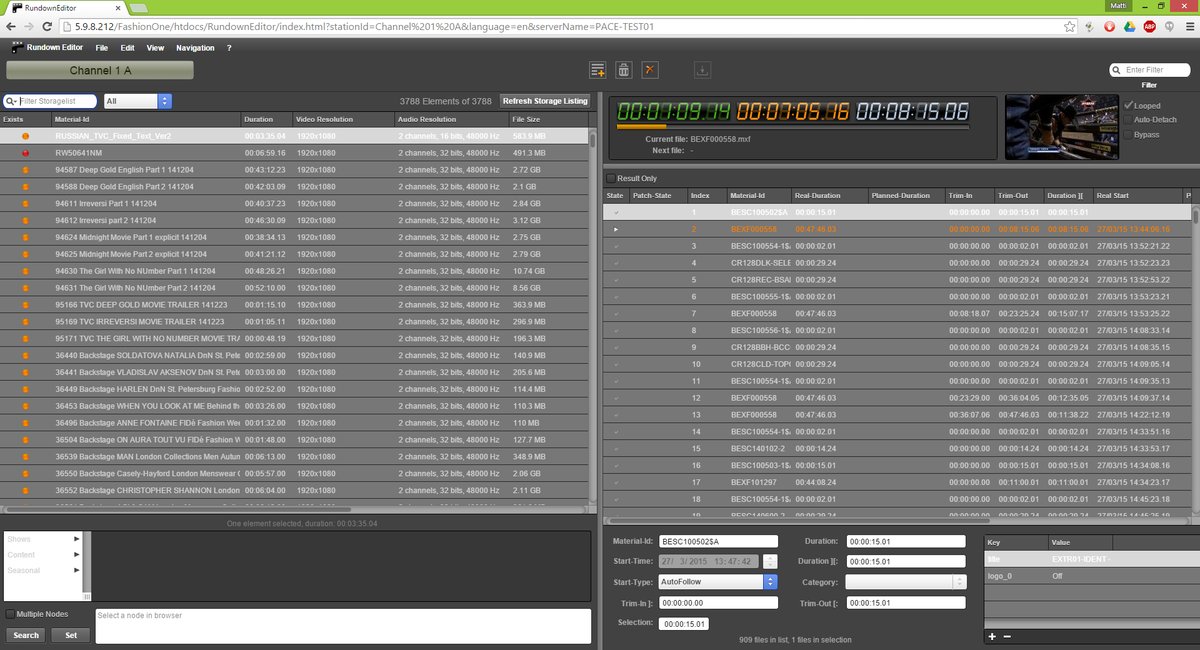Viewport: 1200px width, 650px height.
Task: Click the Trim-Out input field
Action: point(906,603)
